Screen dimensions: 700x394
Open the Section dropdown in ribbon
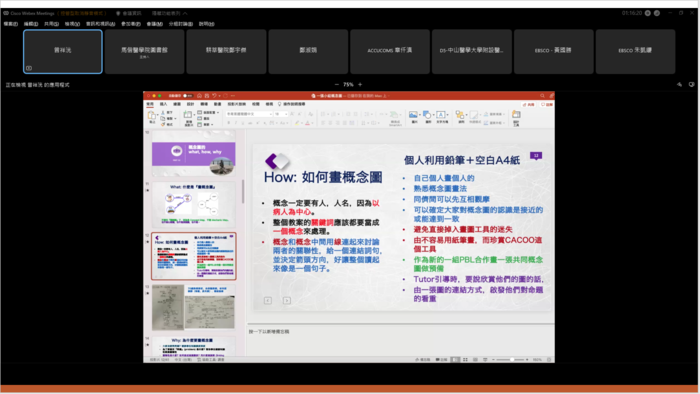coord(205,124)
